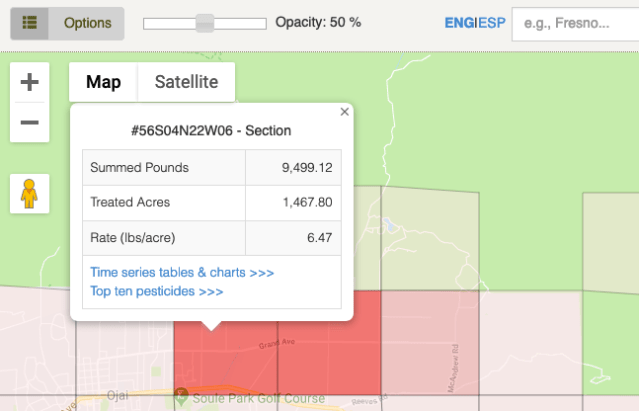Focus the location search field
The height and width of the screenshot is (411, 639).
575,22
